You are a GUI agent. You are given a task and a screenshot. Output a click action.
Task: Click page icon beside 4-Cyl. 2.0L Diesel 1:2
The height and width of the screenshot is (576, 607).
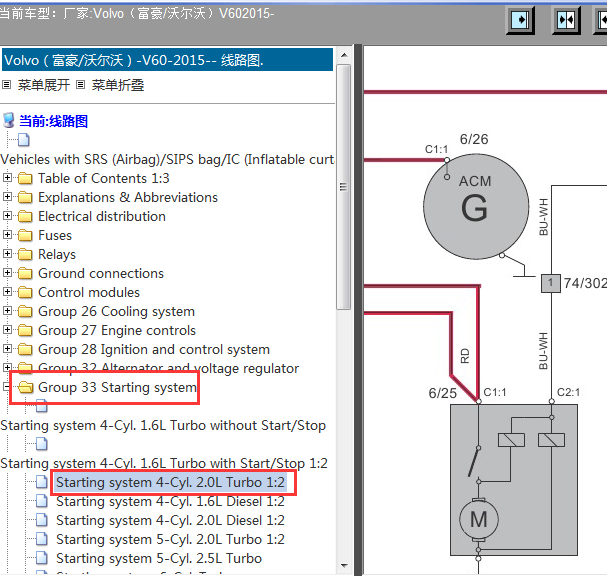tap(42, 520)
